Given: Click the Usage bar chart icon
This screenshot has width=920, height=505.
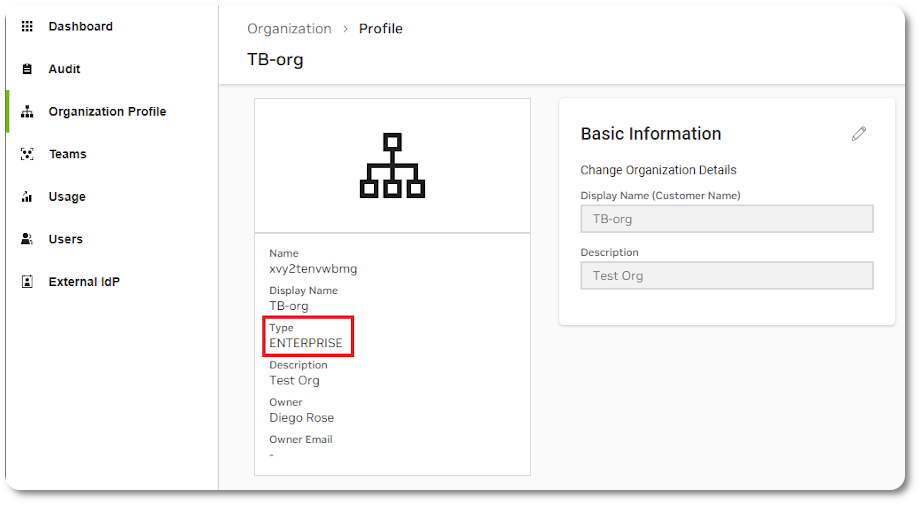Looking at the screenshot, I should coord(27,197).
